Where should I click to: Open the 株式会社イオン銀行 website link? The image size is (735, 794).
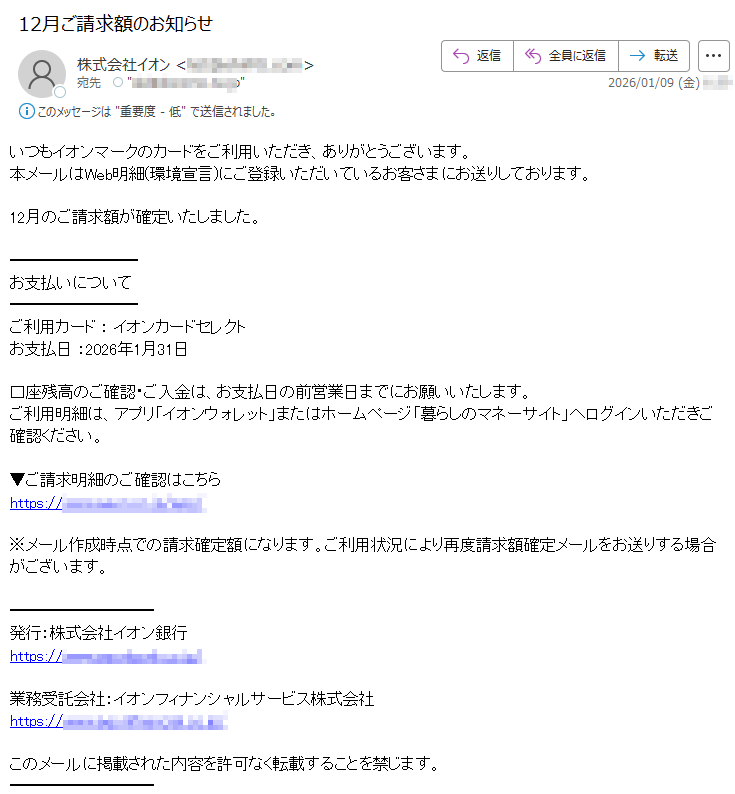pyautogui.click(x=106, y=657)
